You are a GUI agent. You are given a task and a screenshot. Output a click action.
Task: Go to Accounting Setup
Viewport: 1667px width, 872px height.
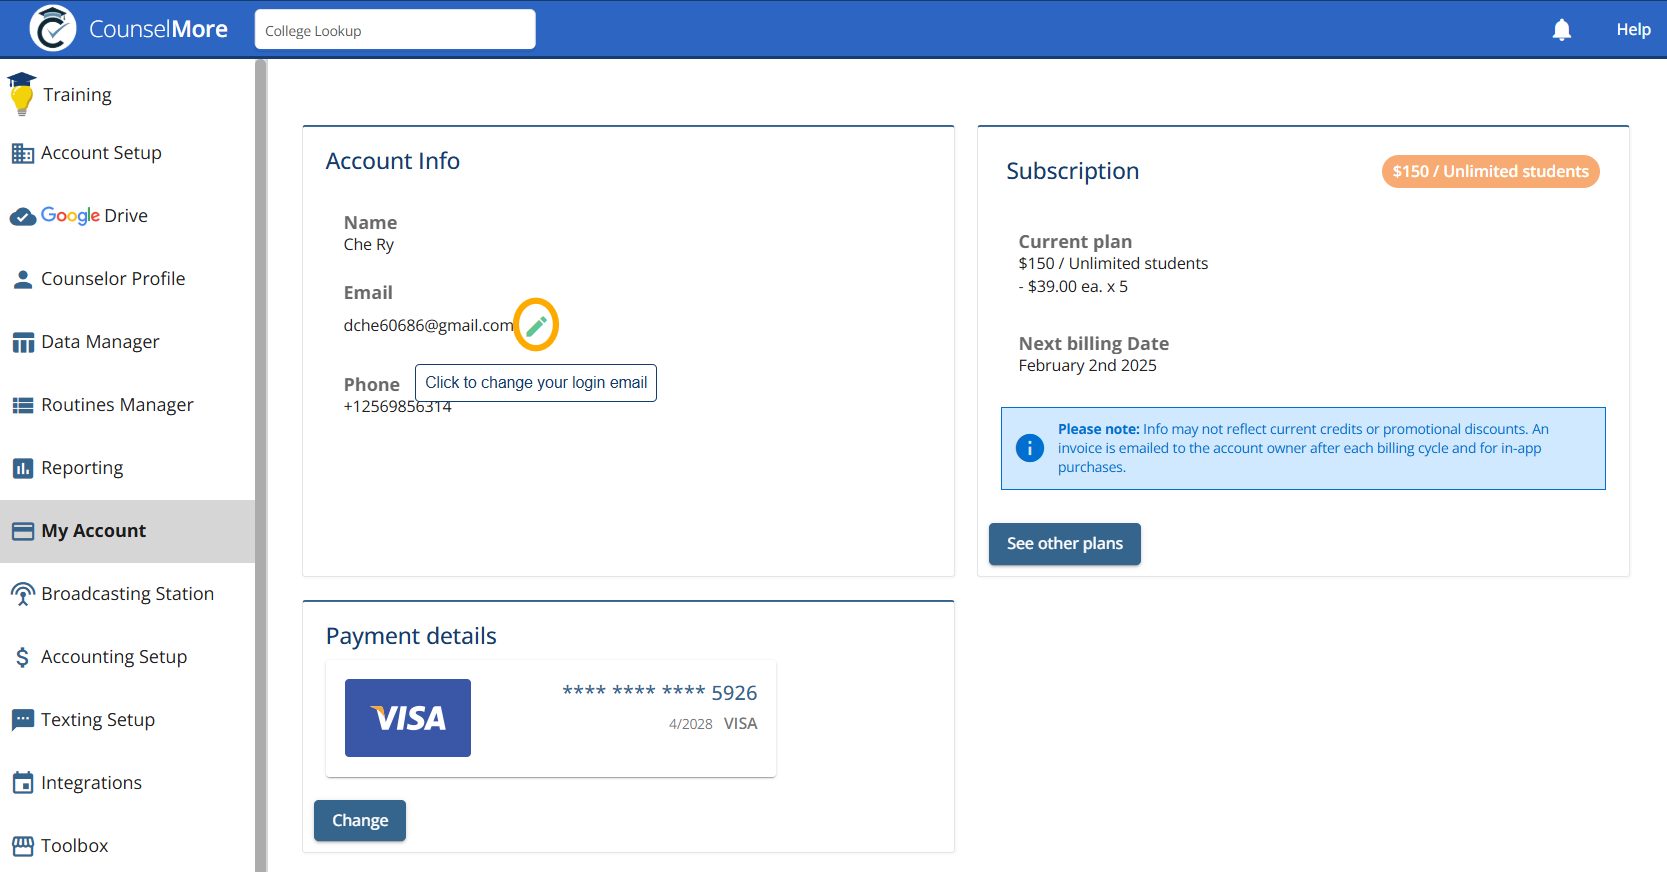coord(127,657)
